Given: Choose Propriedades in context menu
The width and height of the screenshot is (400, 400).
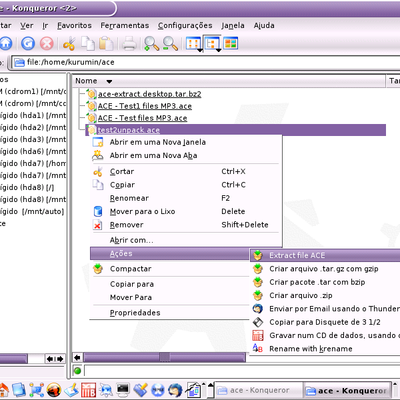Looking at the screenshot, I should click(170, 313).
